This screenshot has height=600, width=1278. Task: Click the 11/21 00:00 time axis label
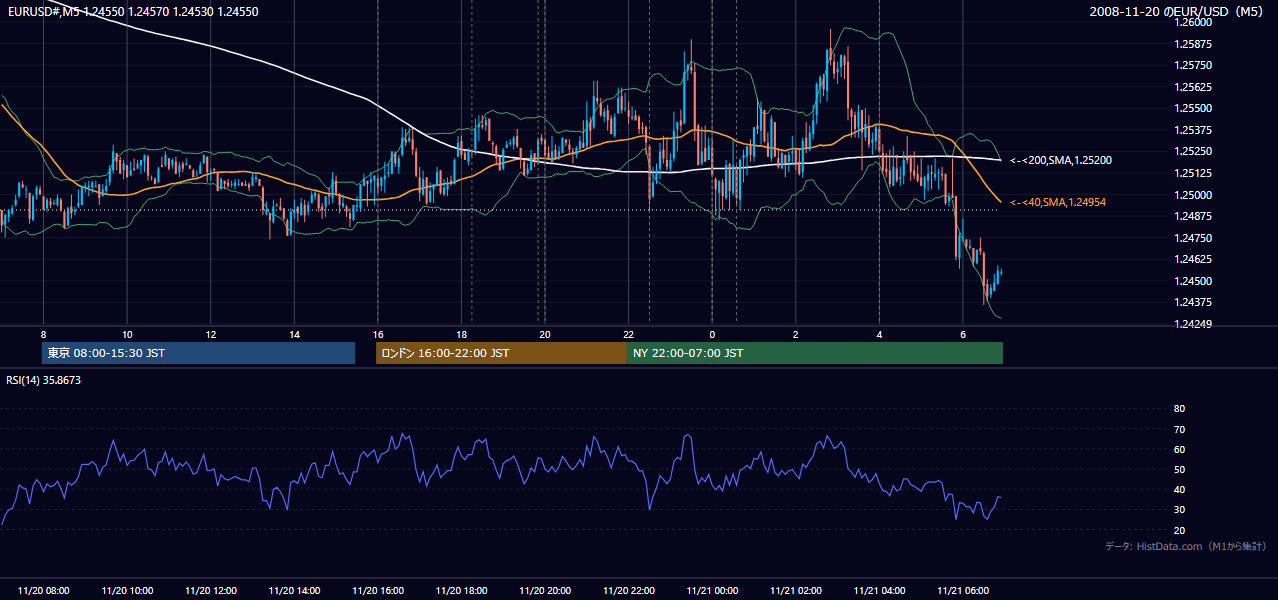[712, 591]
